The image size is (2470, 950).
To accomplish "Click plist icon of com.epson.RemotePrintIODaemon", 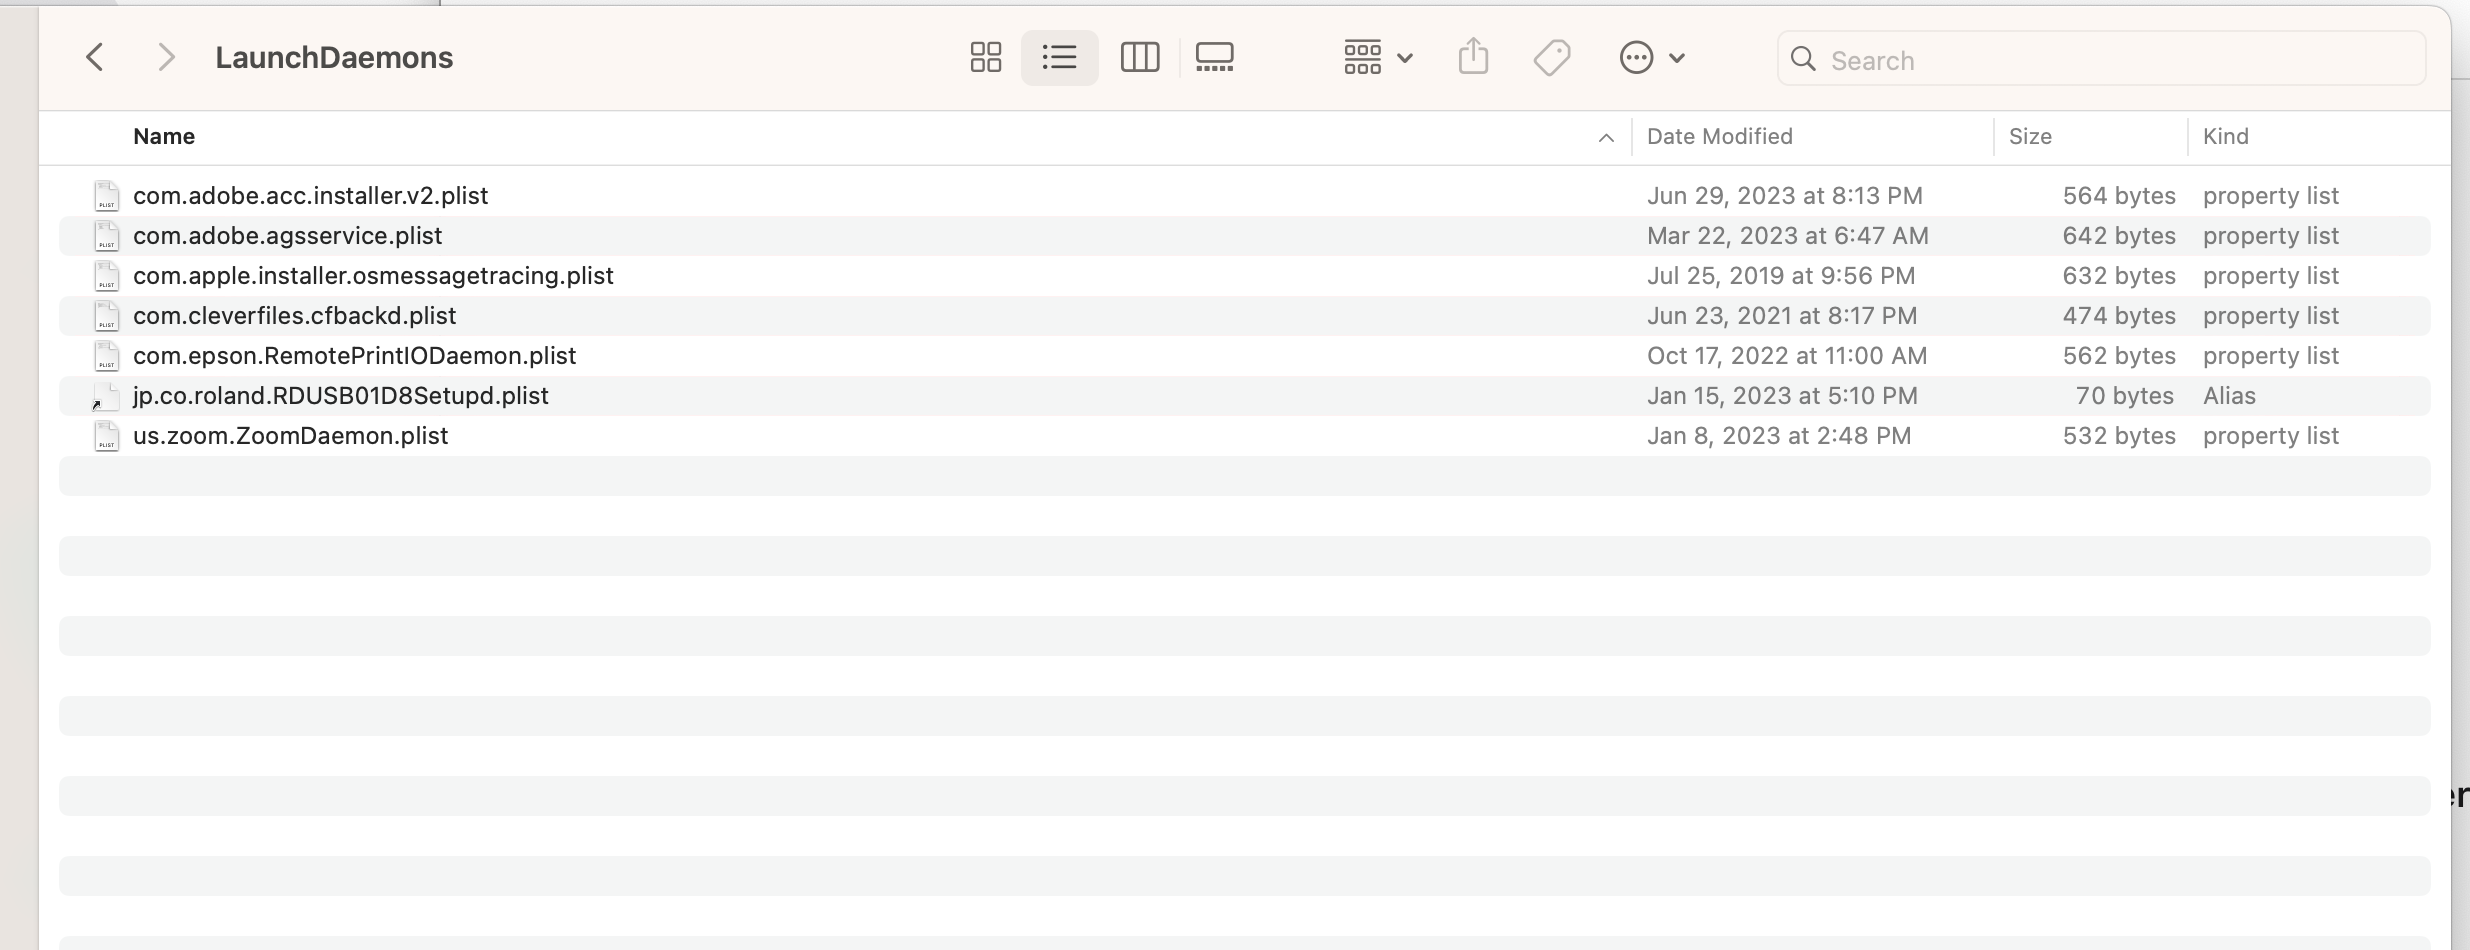I will [106, 356].
